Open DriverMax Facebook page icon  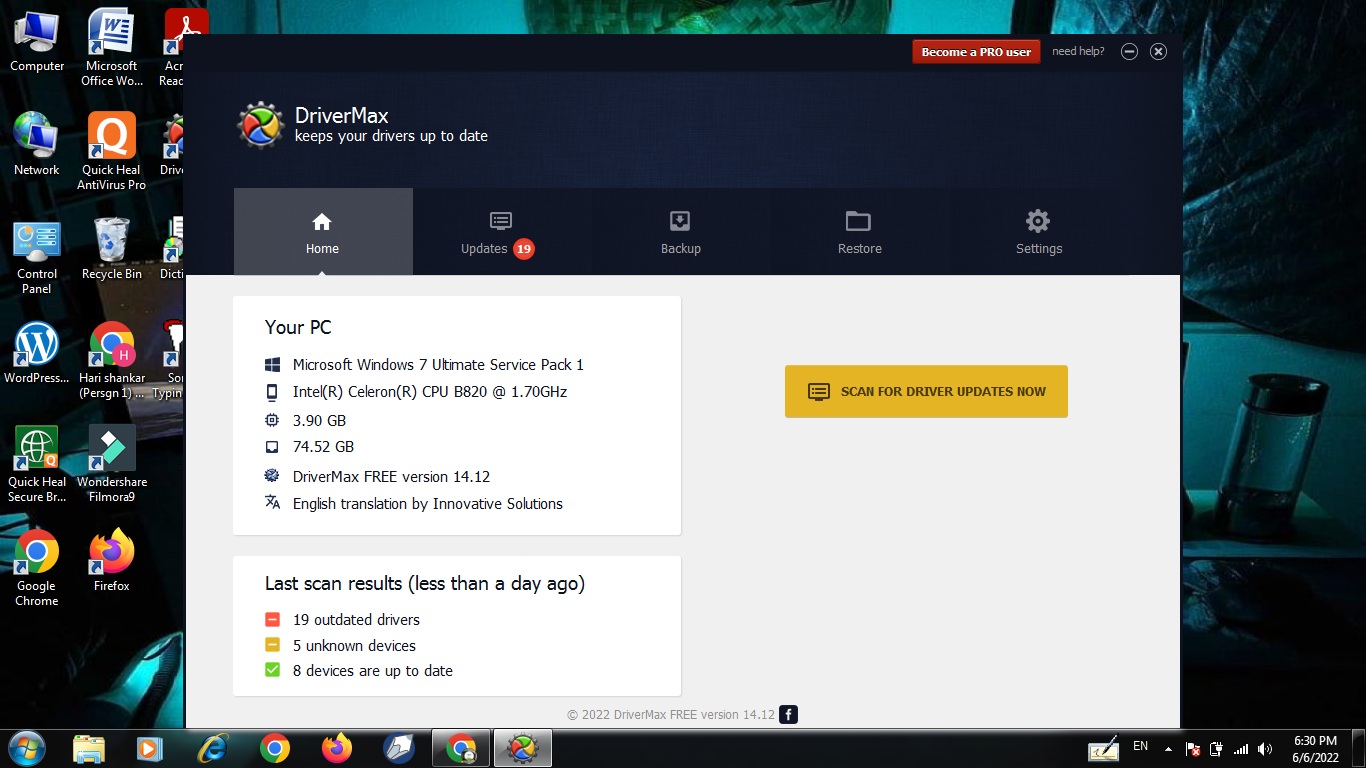788,714
